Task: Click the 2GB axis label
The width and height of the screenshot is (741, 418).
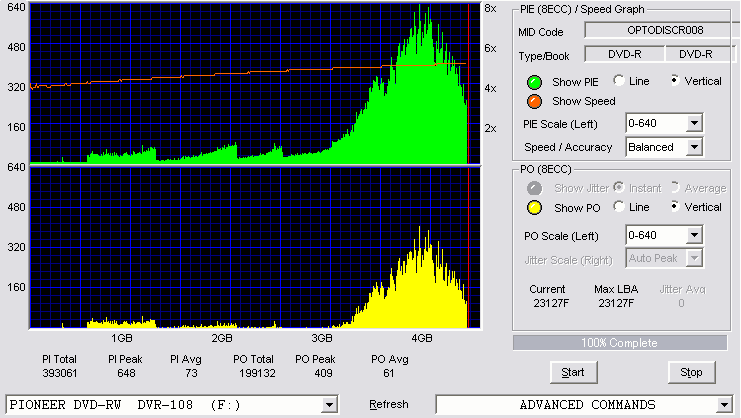Action: click(x=222, y=338)
